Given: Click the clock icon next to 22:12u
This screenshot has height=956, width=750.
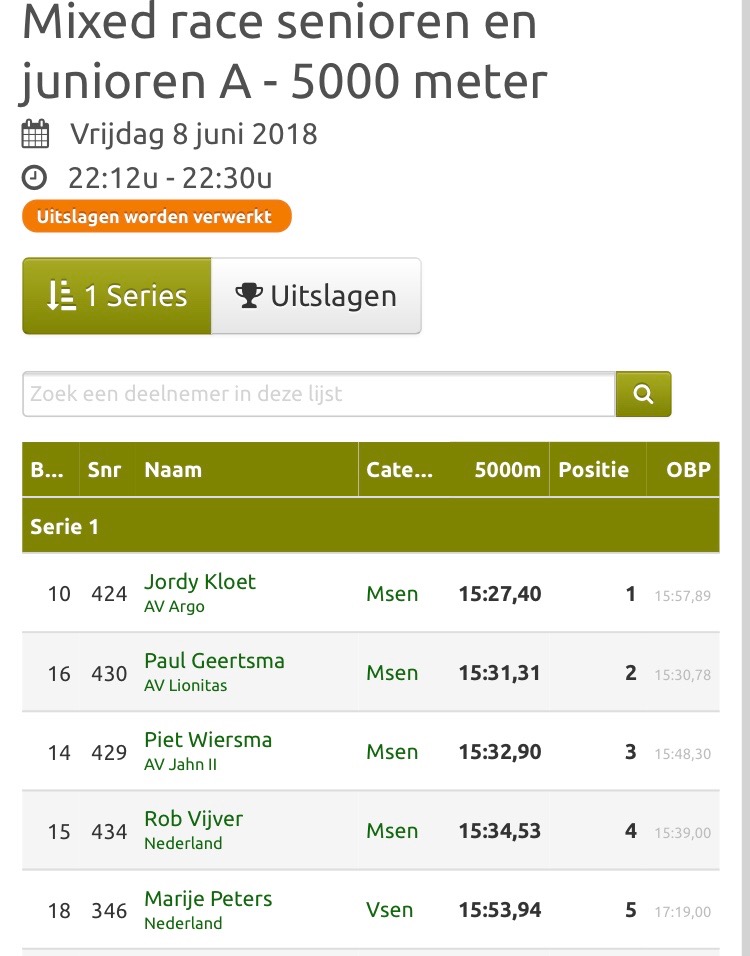Looking at the screenshot, I should tap(34, 178).
